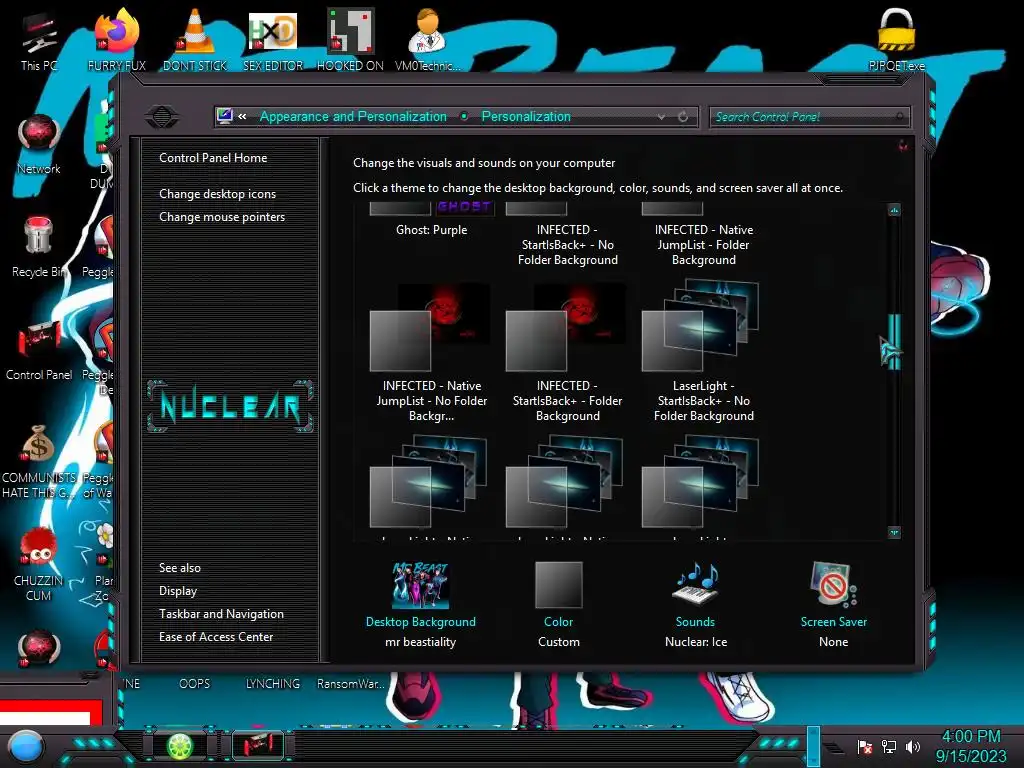Click the theme list scroll down arrow
The height and width of the screenshot is (768, 1024).
coord(894,533)
